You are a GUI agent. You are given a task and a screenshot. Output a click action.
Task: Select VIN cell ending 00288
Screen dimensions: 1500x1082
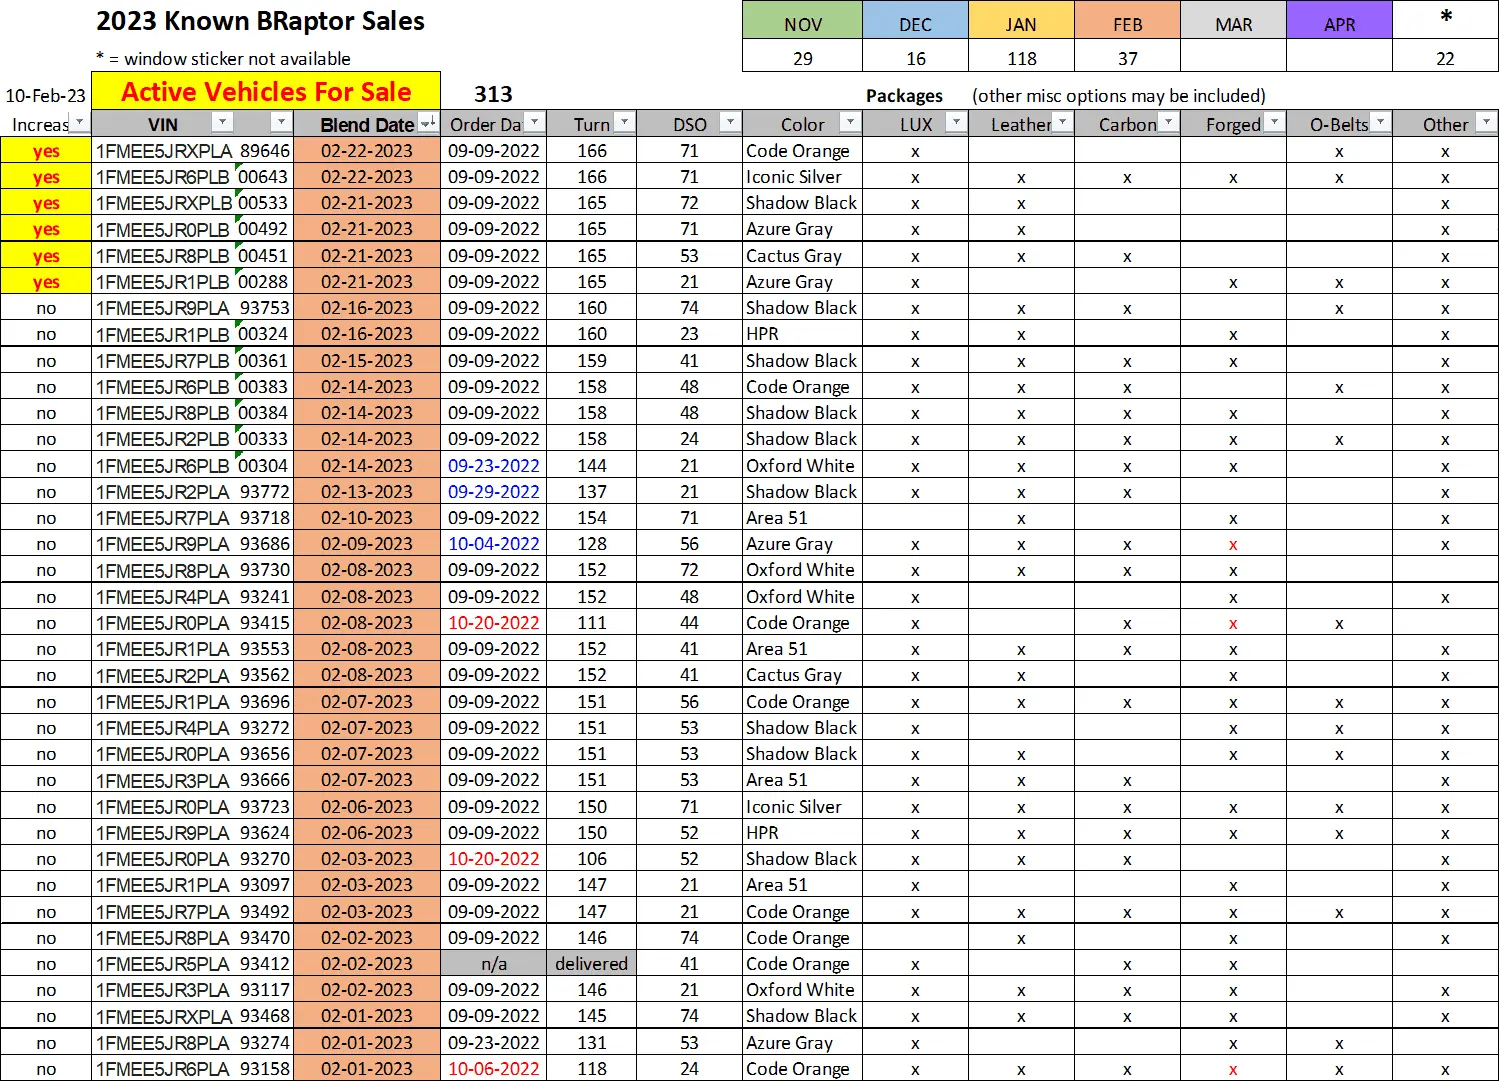[192, 282]
